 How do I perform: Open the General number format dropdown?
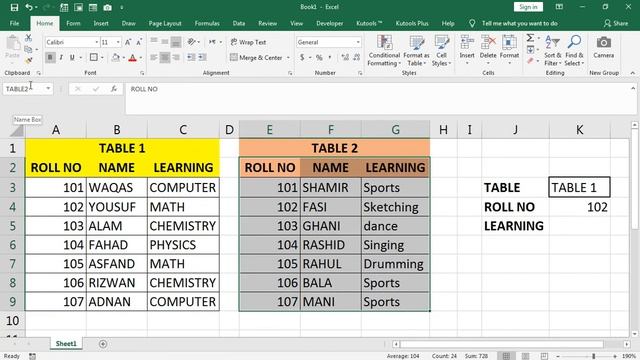(x=358, y=42)
